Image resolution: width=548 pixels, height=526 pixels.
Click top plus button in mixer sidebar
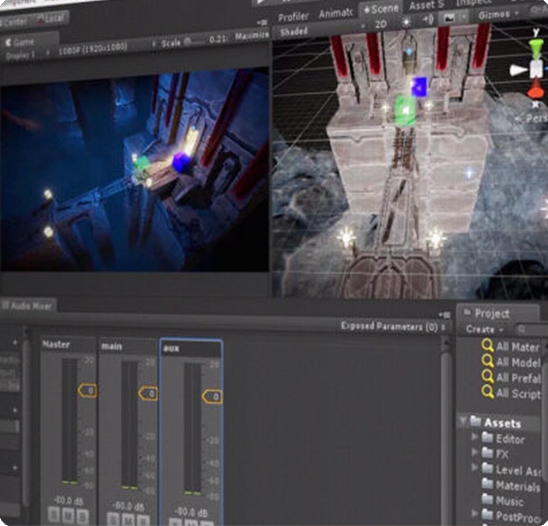[15, 343]
